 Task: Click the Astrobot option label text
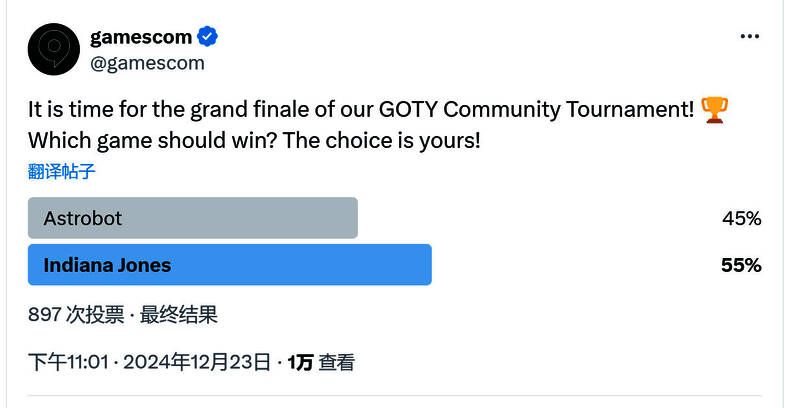83,218
